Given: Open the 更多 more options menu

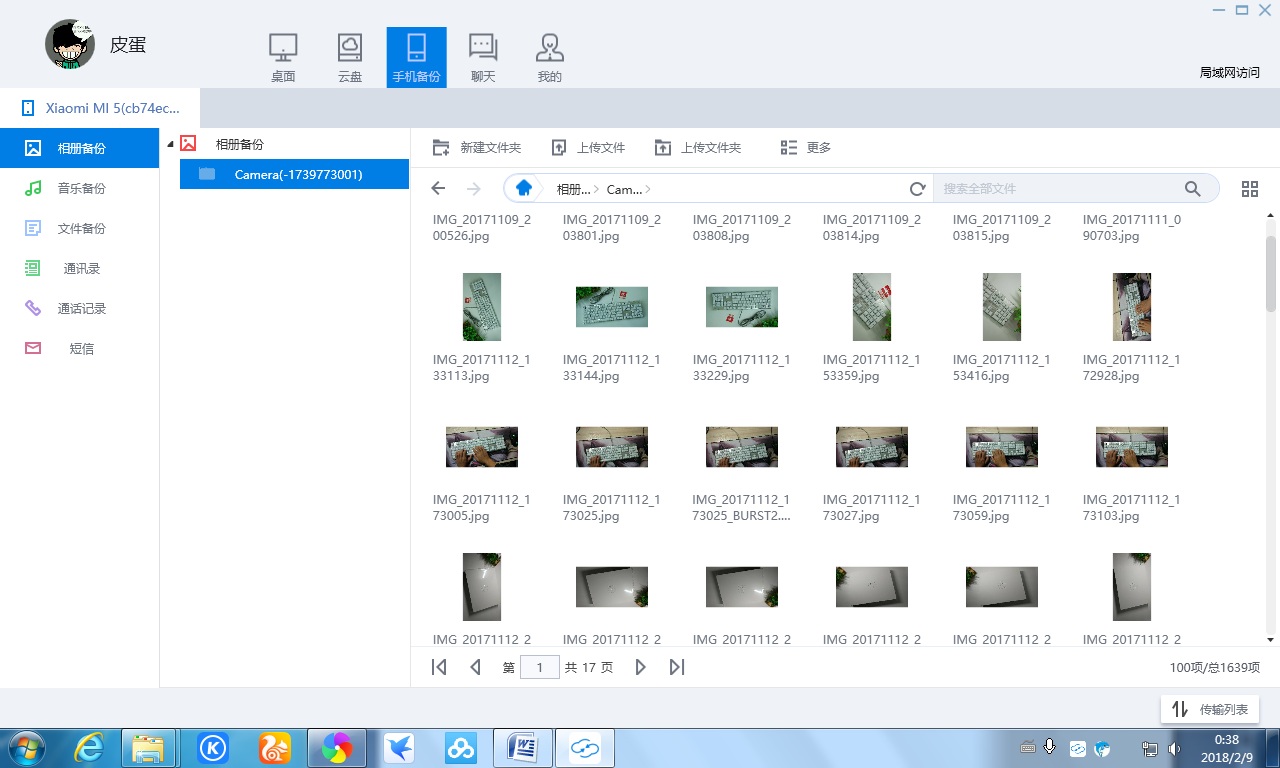Looking at the screenshot, I should [806, 148].
